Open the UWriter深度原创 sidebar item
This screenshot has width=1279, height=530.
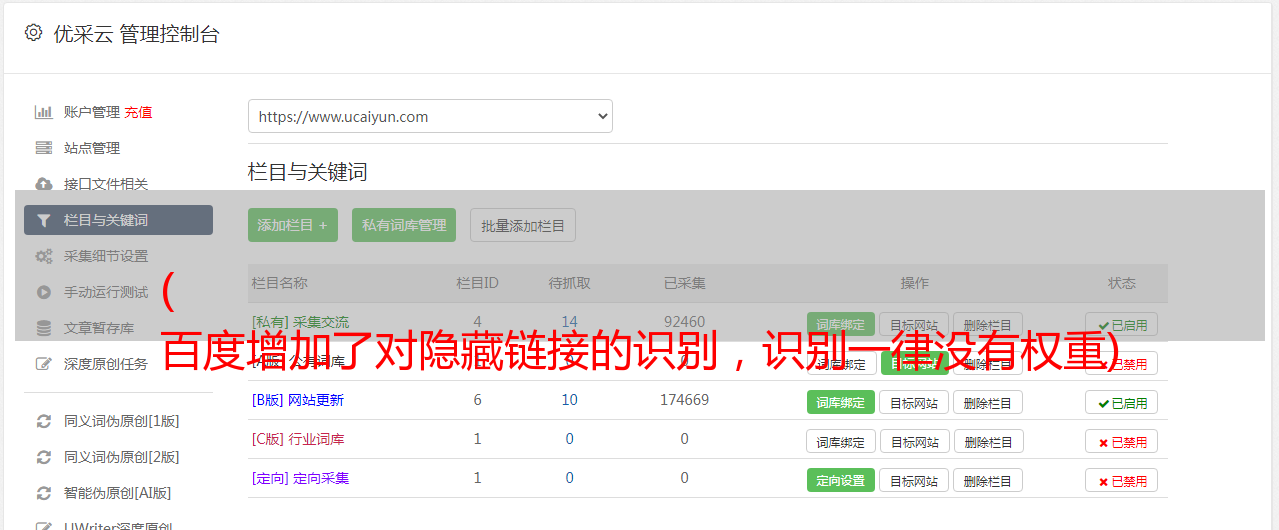click(118, 525)
